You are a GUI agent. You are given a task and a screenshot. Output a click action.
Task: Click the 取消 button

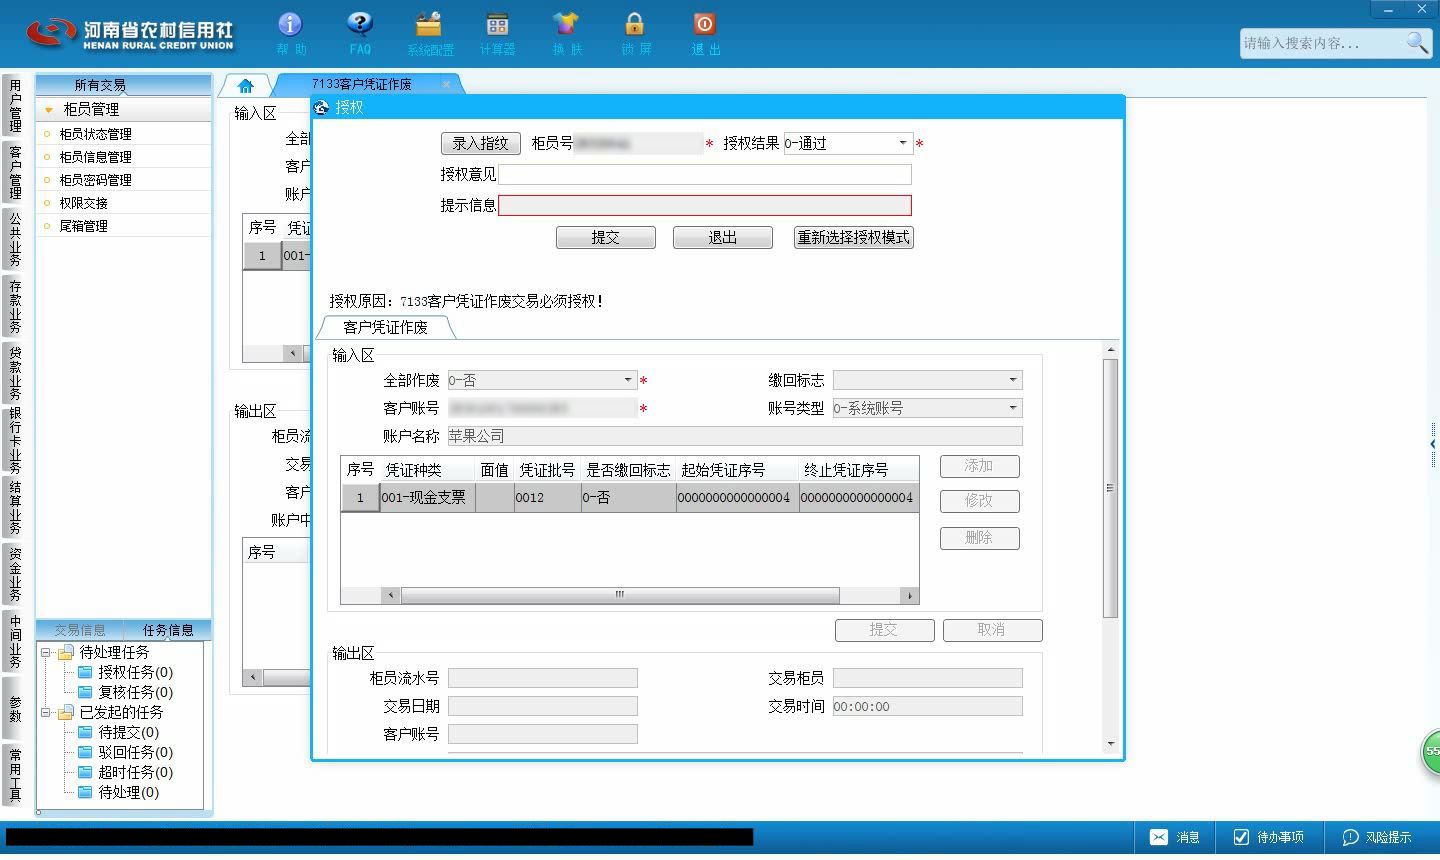(x=992, y=630)
